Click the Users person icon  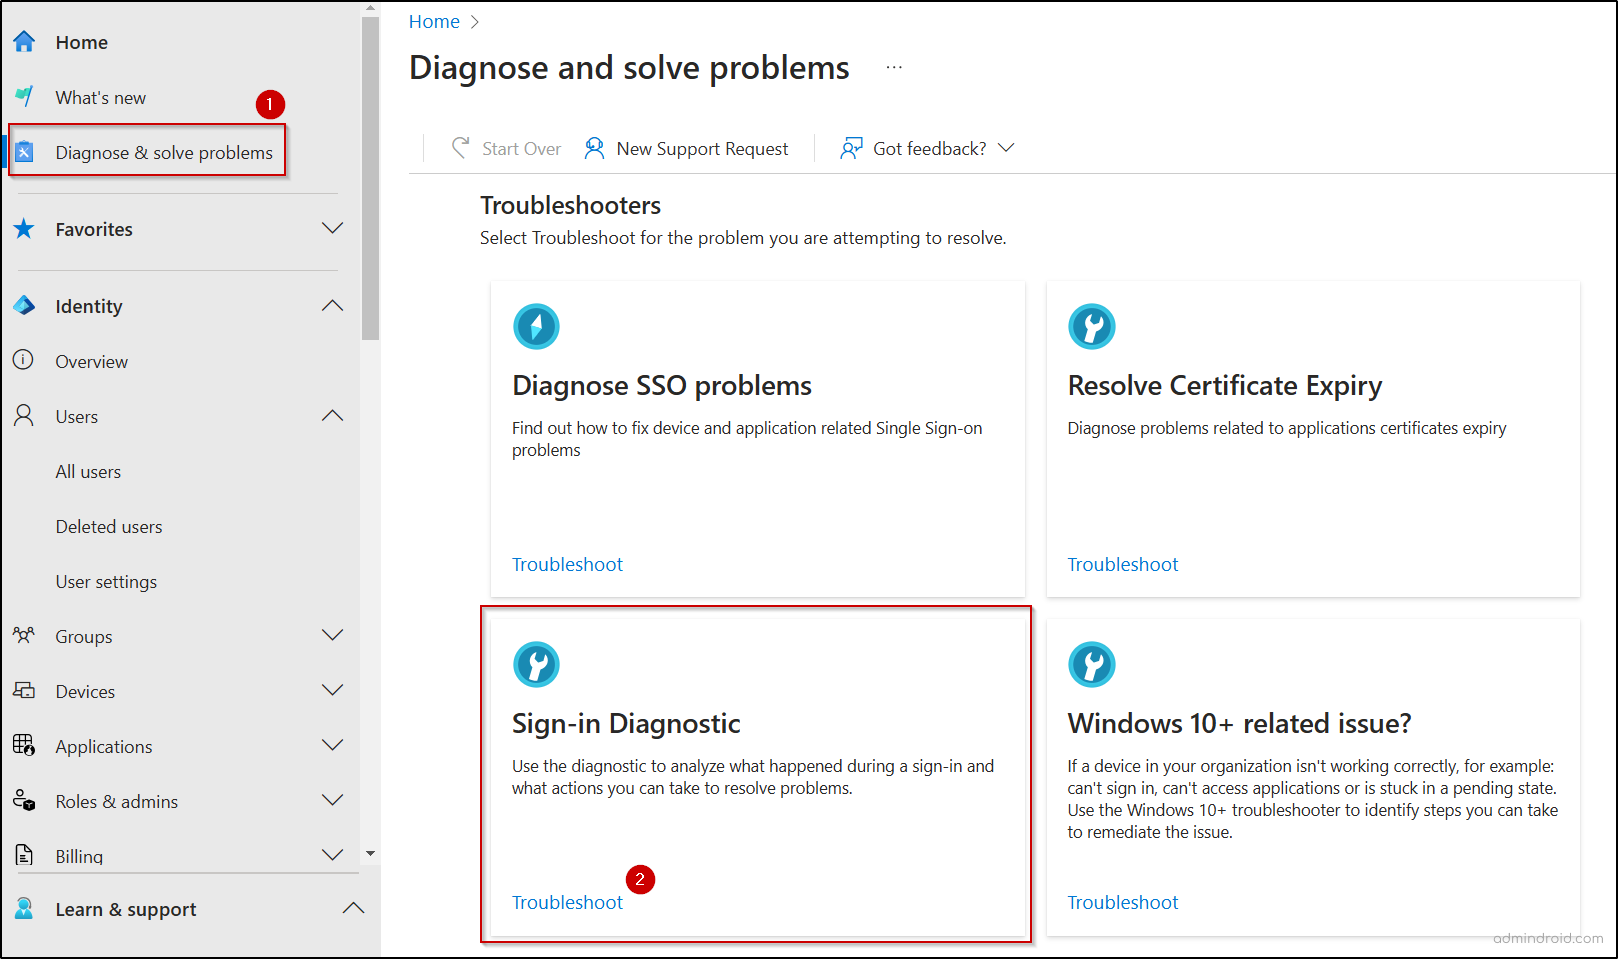click(24, 416)
